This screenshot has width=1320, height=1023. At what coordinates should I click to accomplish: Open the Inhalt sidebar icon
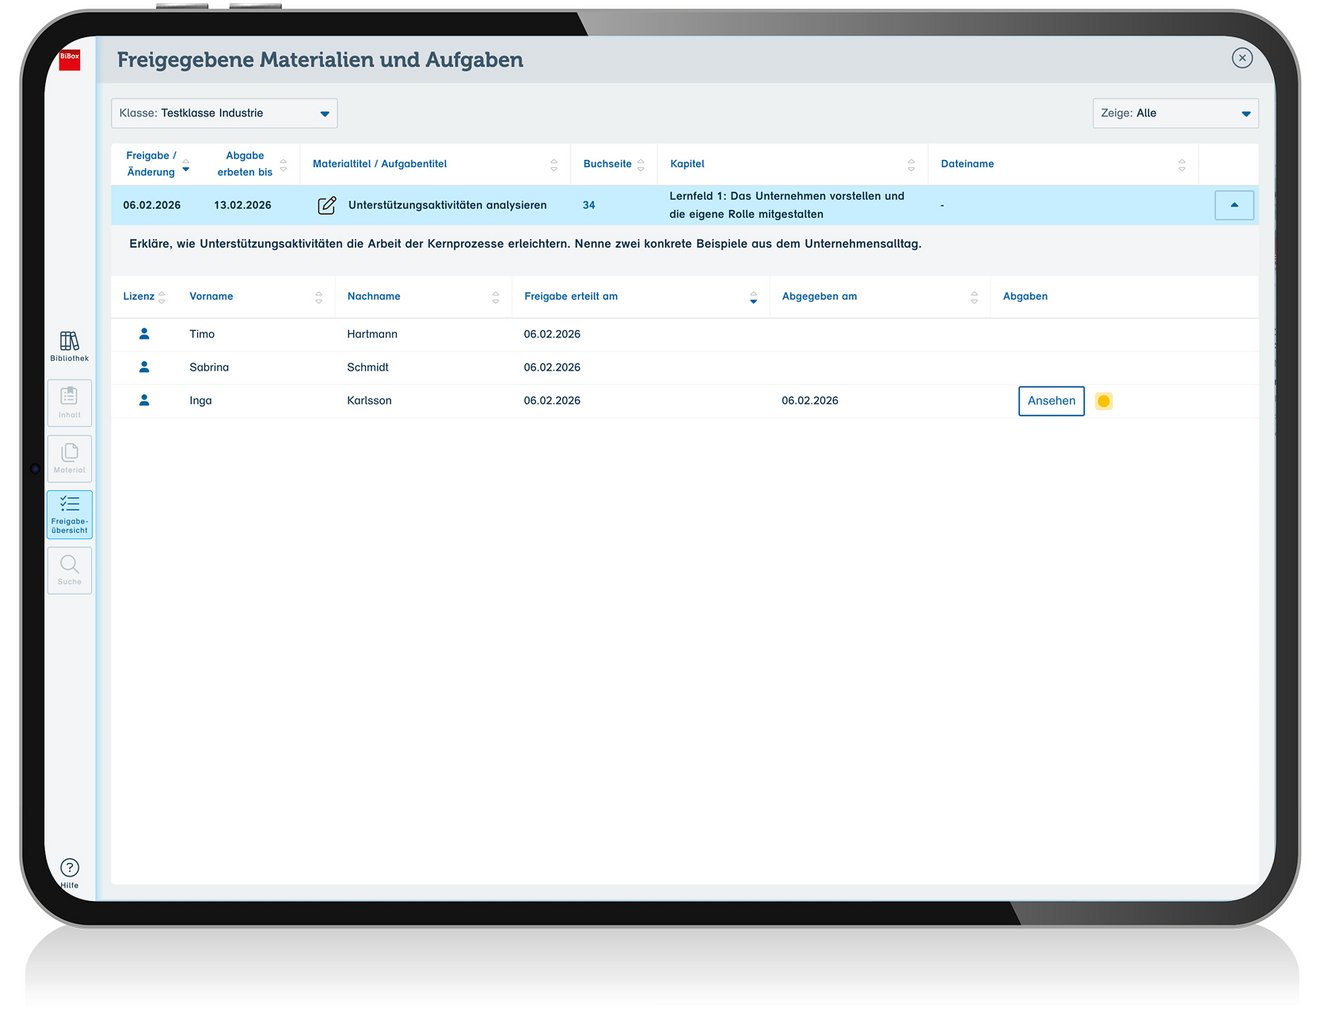point(69,402)
